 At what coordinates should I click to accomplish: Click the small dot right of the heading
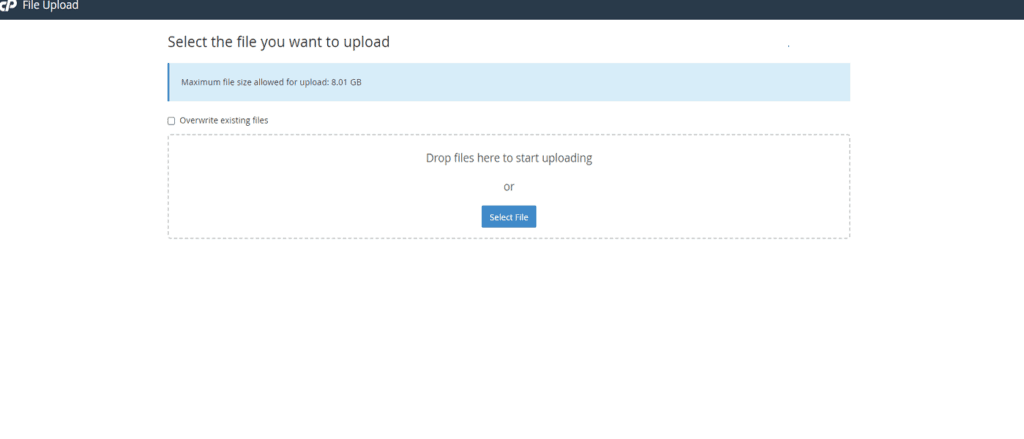pyautogui.click(x=788, y=46)
